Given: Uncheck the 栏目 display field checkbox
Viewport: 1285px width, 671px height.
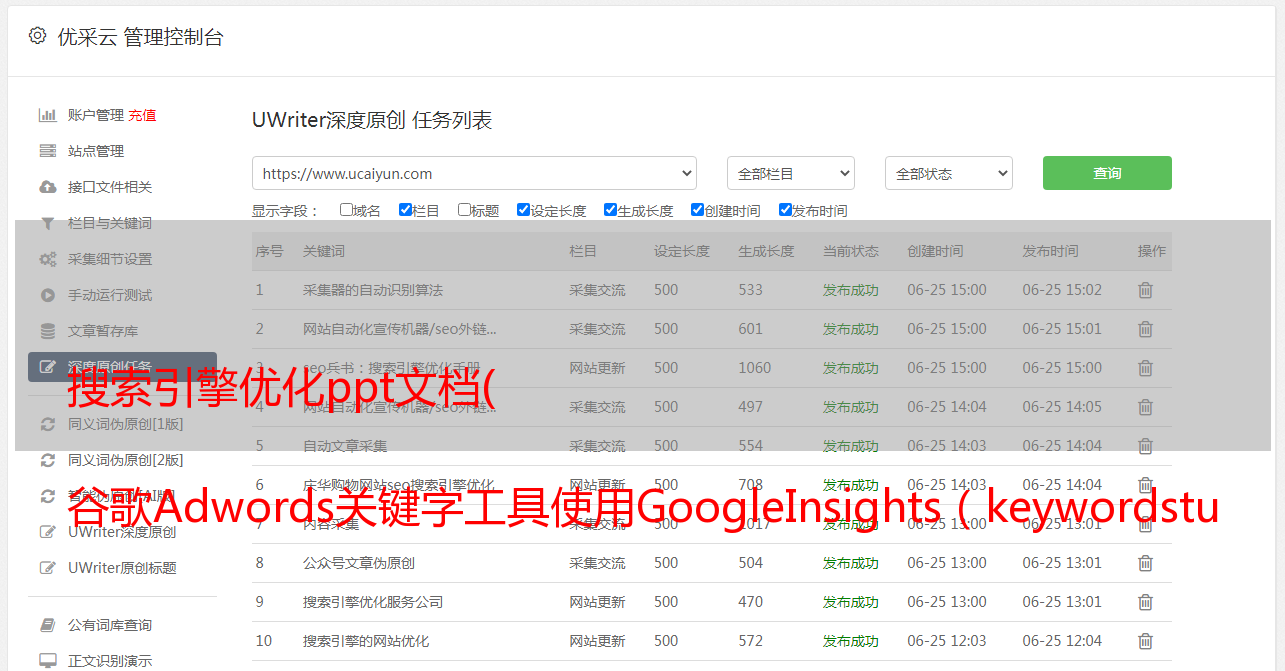Looking at the screenshot, I should coord(405,210).
